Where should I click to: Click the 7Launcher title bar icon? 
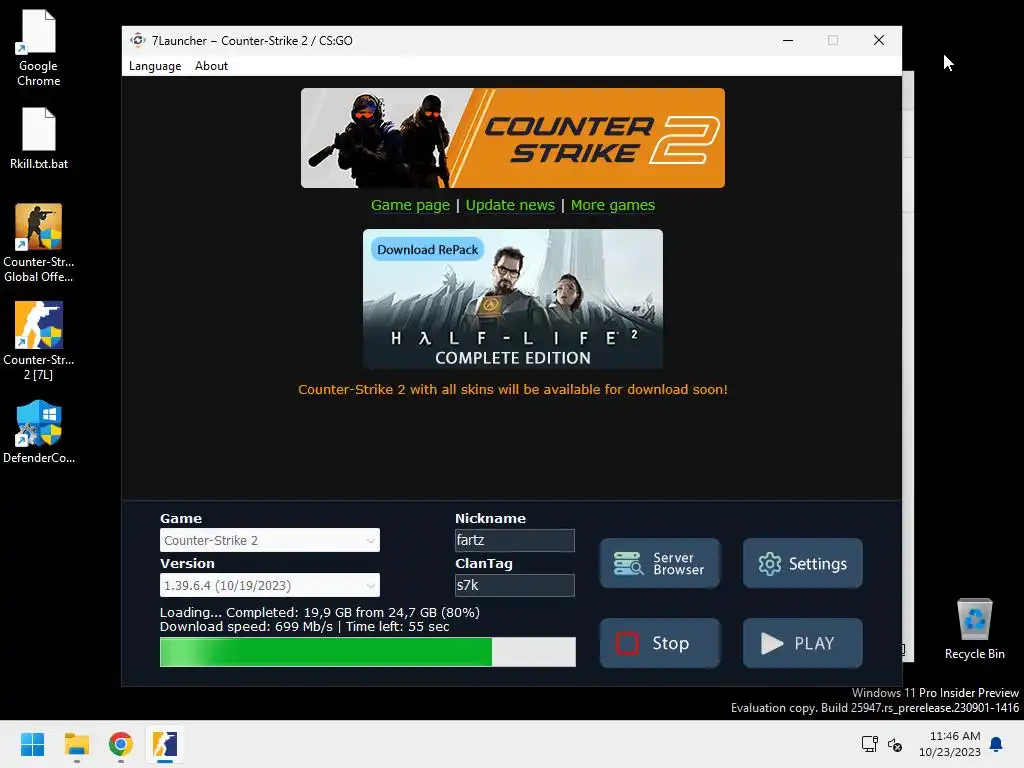[x=137, y=40]
